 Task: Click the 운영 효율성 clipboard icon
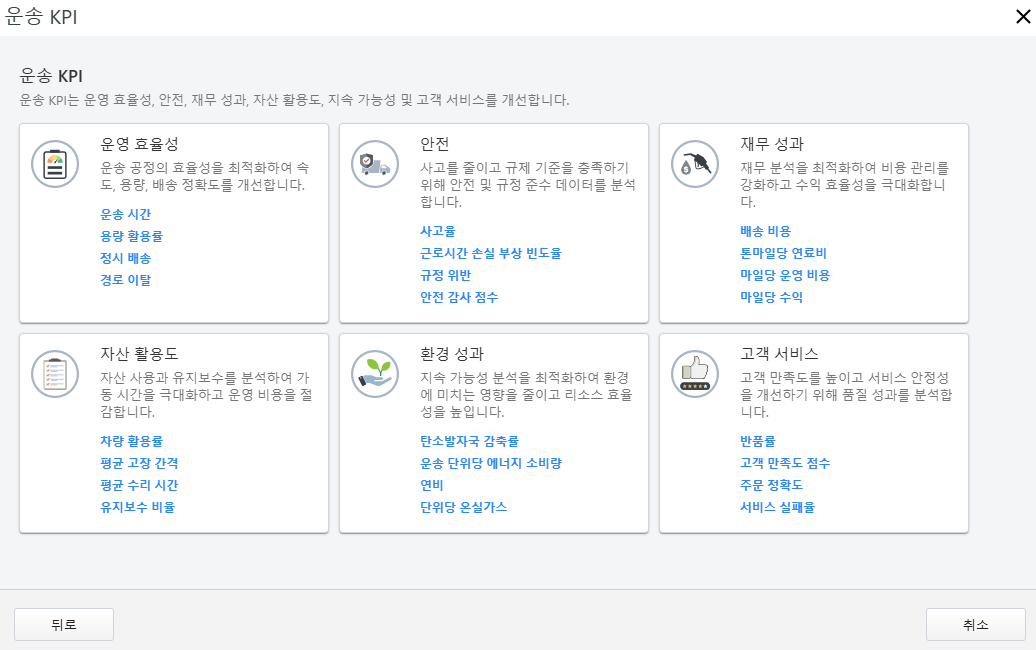coord(54,163)
